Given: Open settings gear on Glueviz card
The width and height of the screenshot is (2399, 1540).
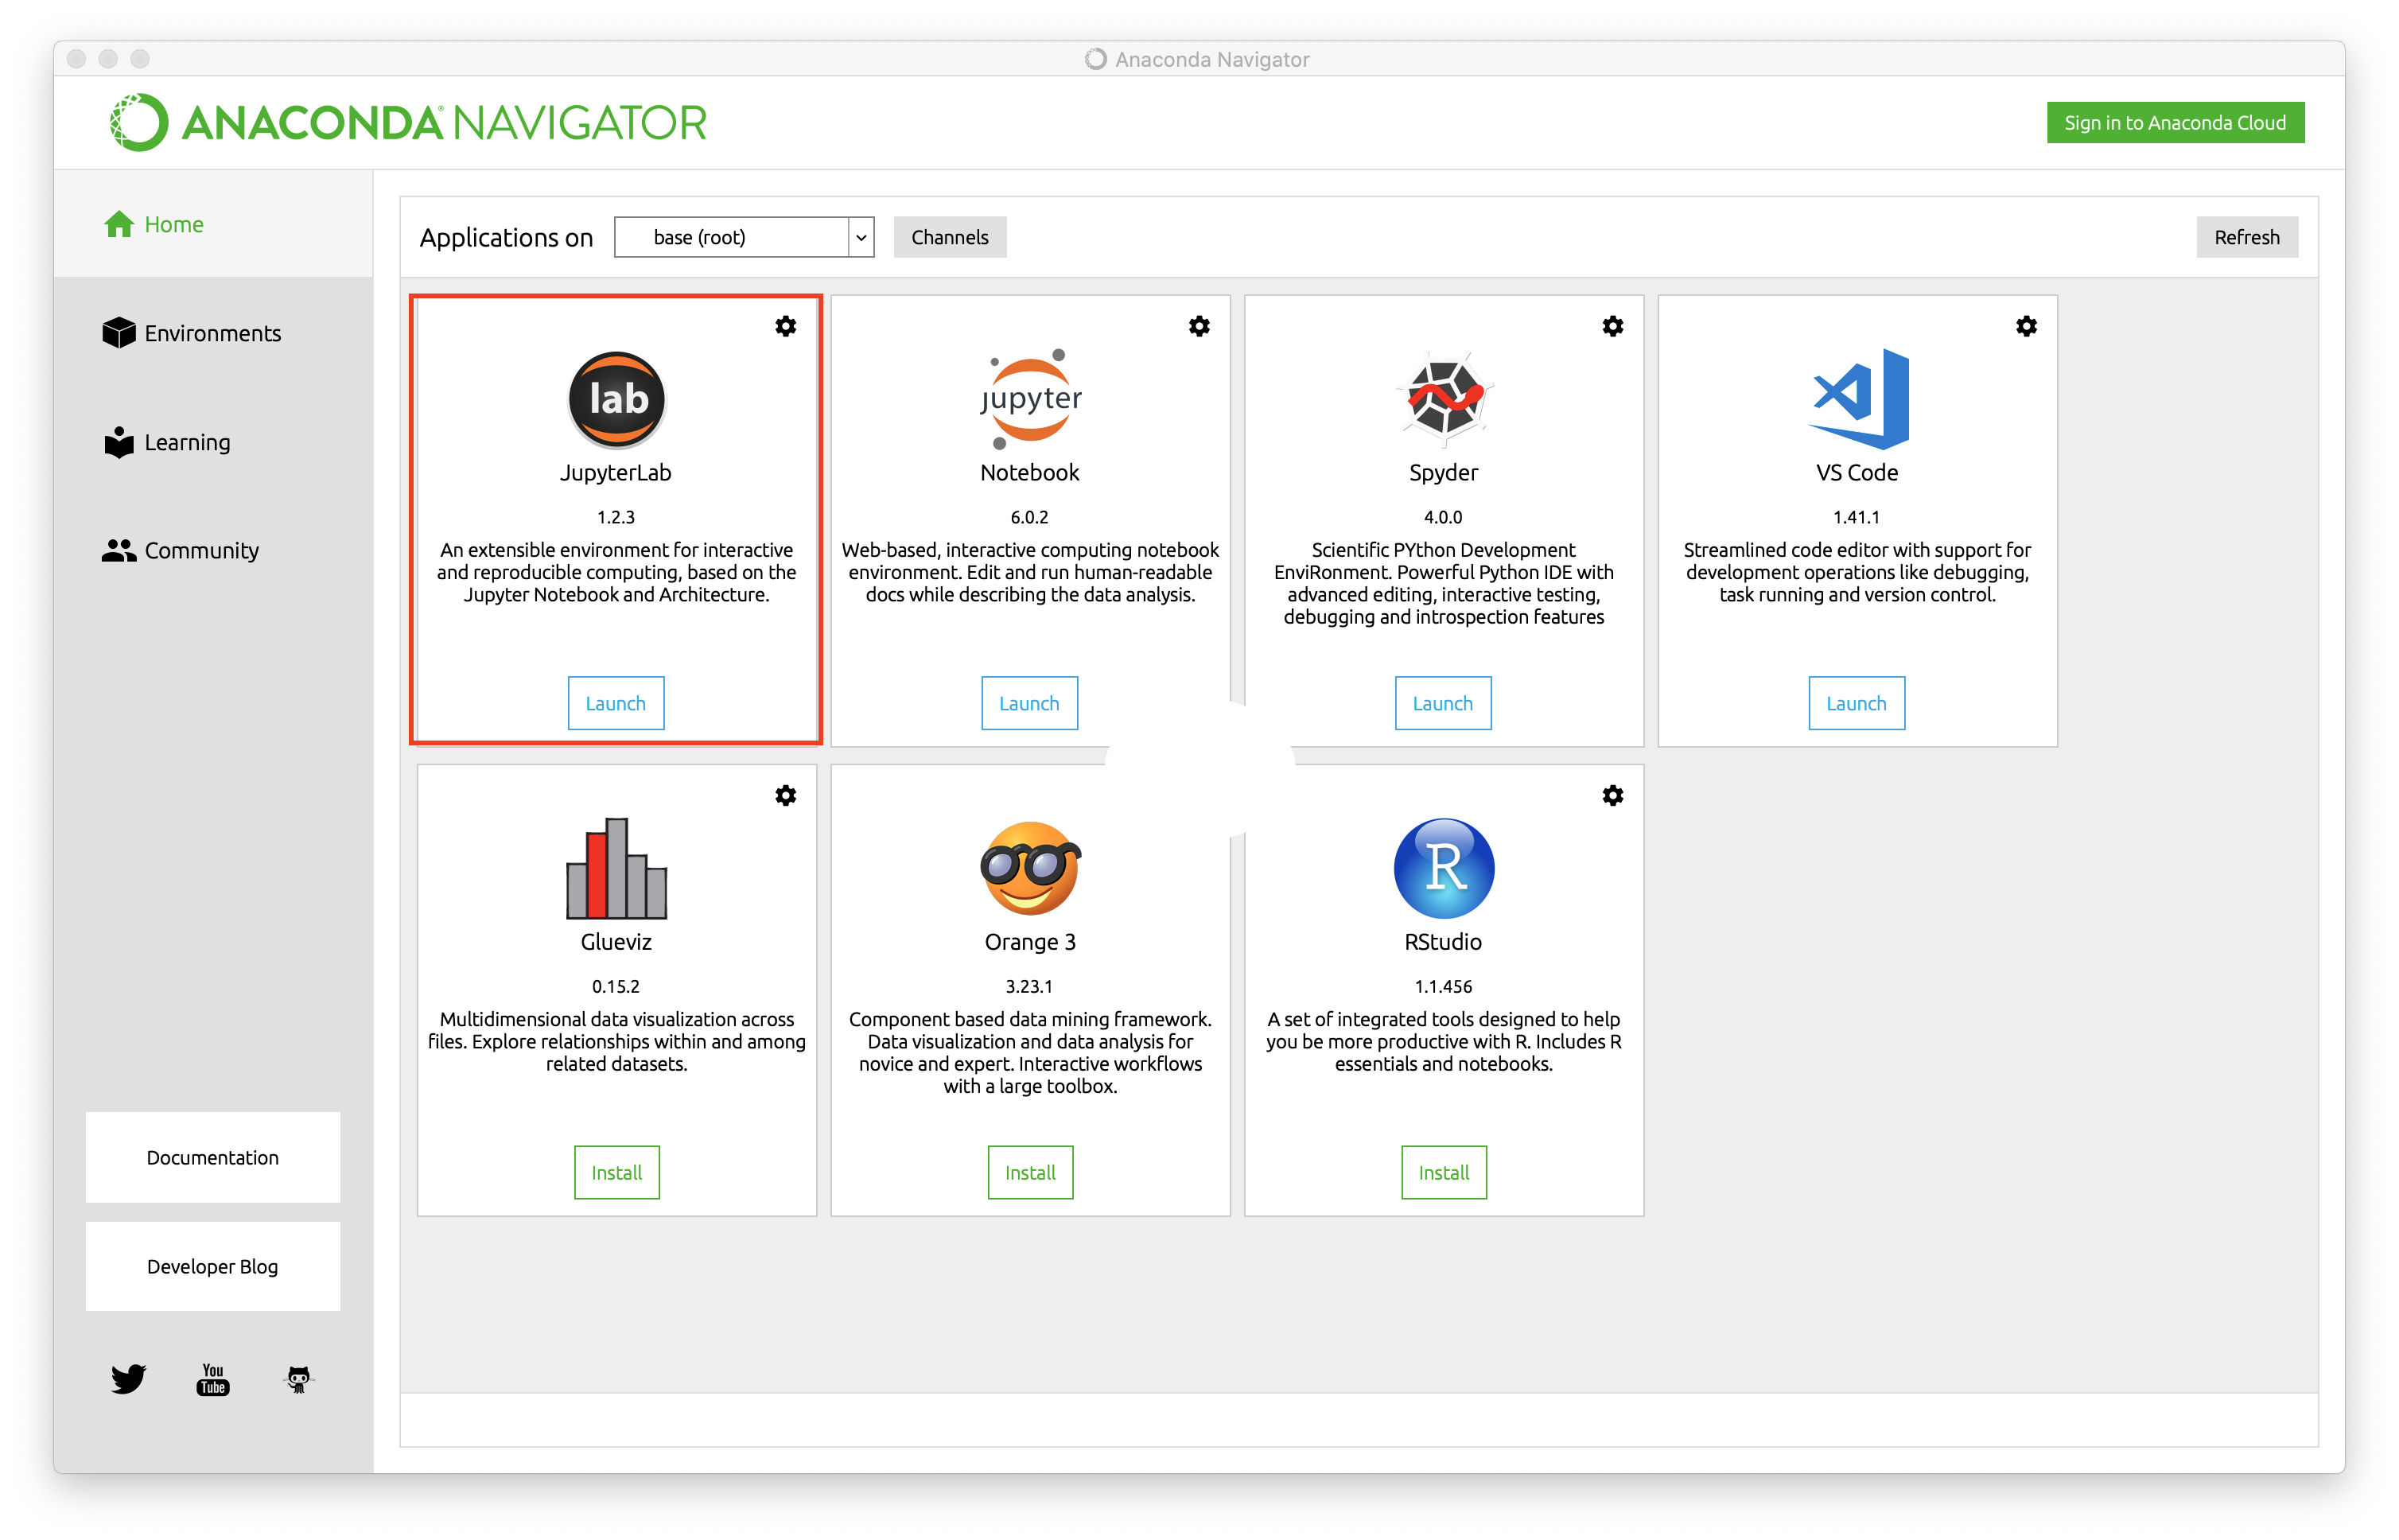Looking at the screenshot, I should pos(786,795).
